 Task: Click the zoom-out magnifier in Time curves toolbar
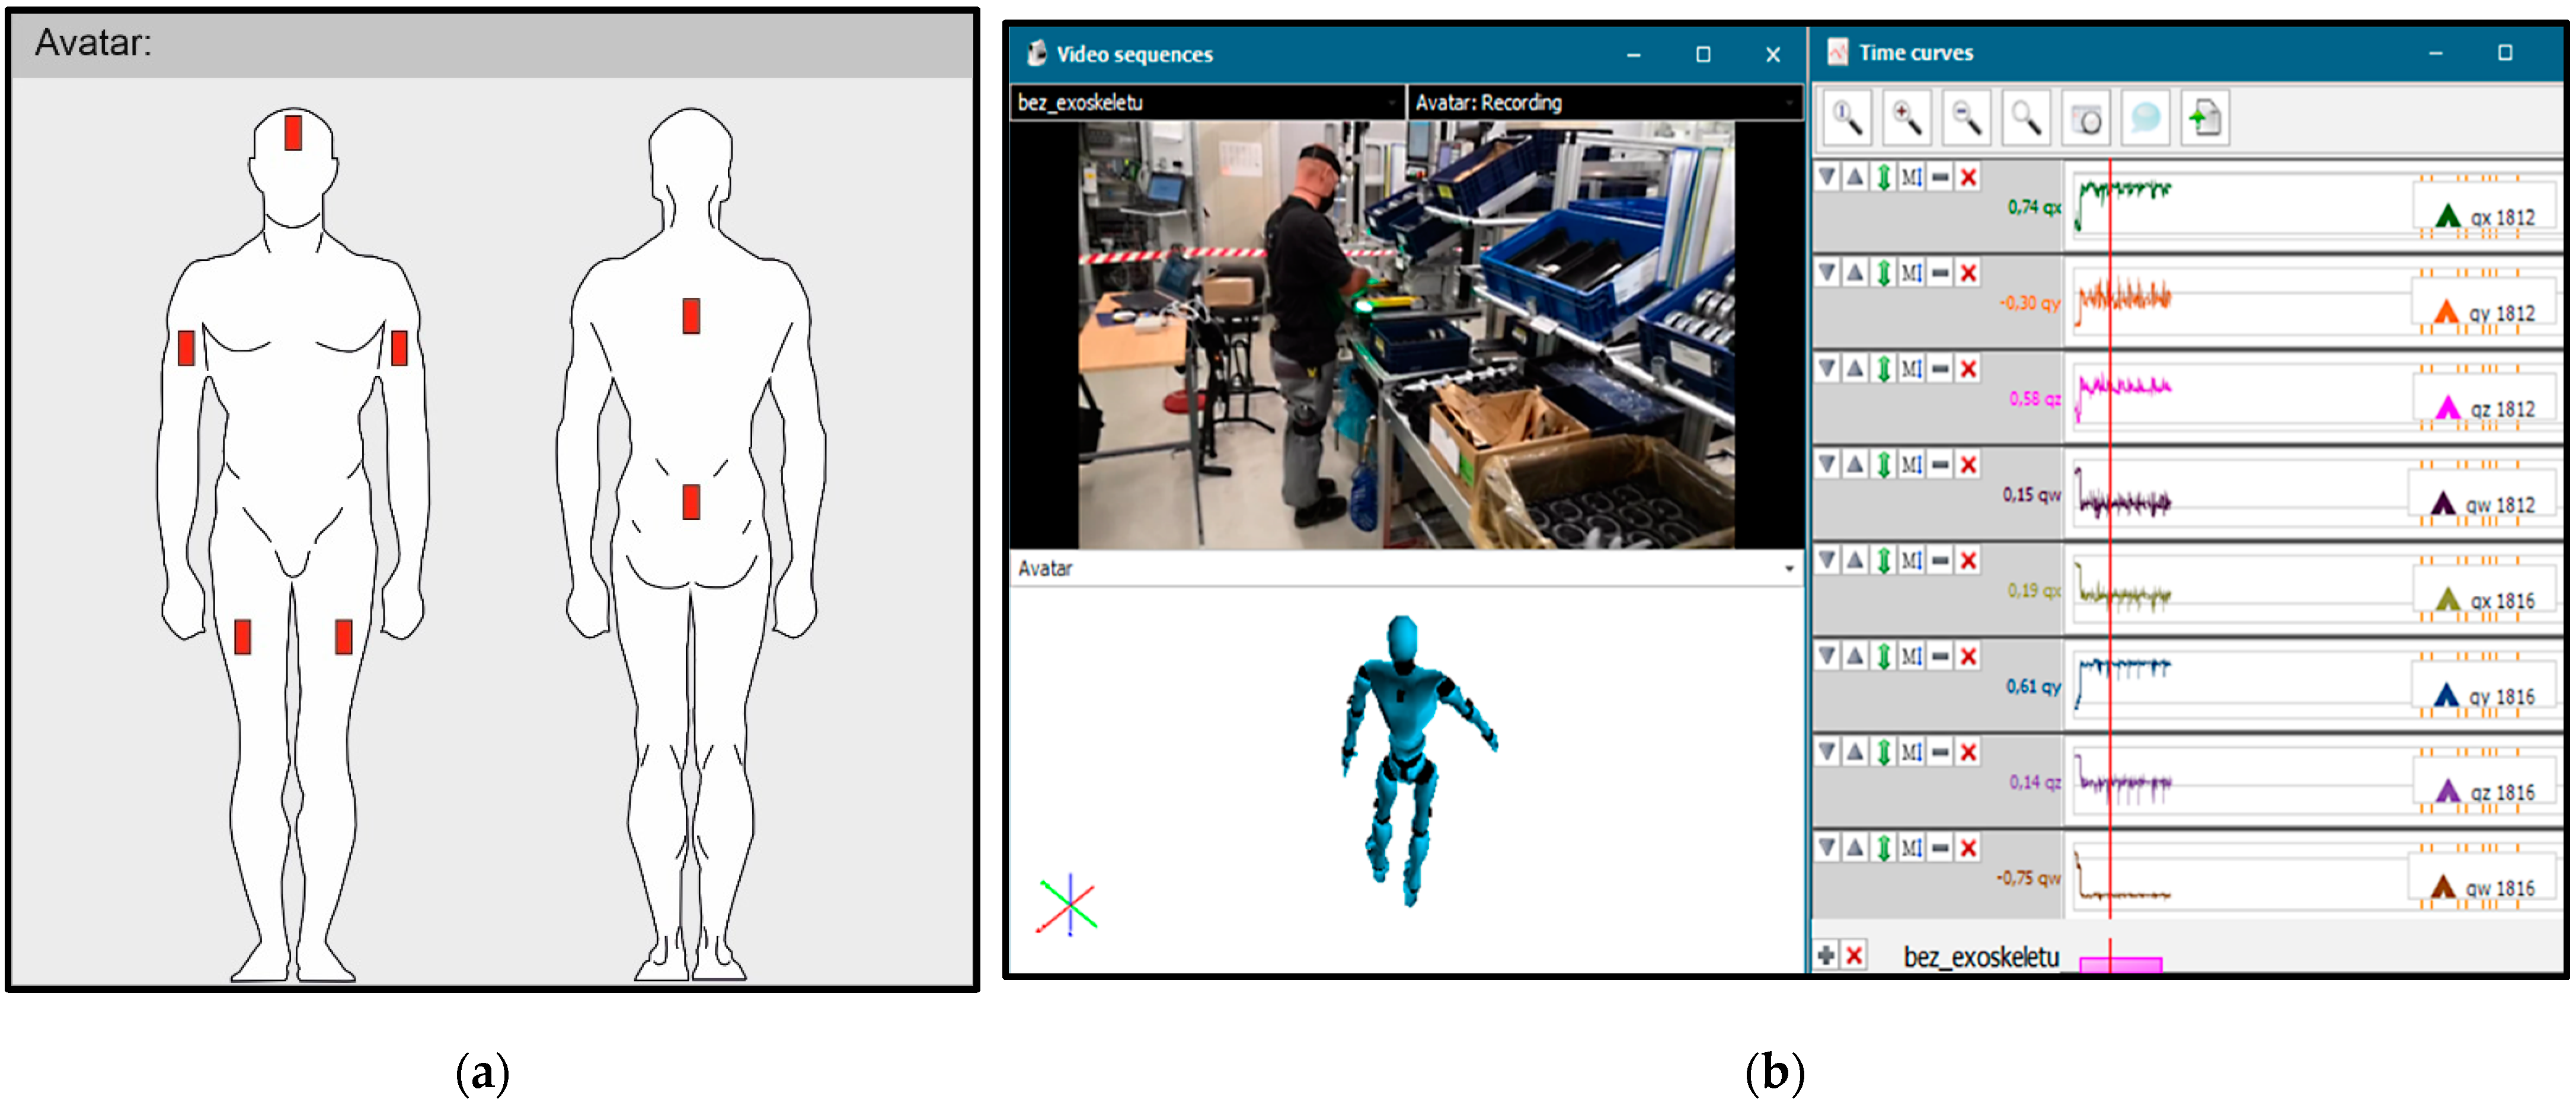[1966, 119]
